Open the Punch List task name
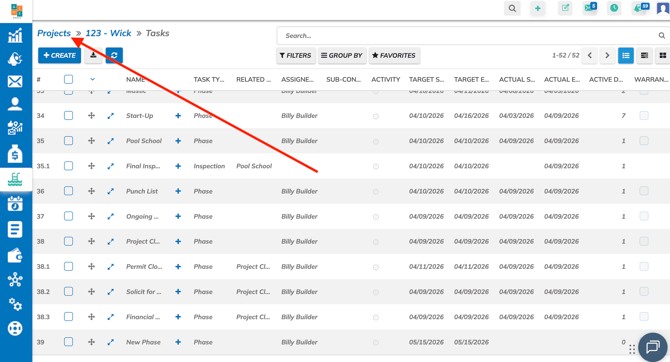 tap(142, 191)
